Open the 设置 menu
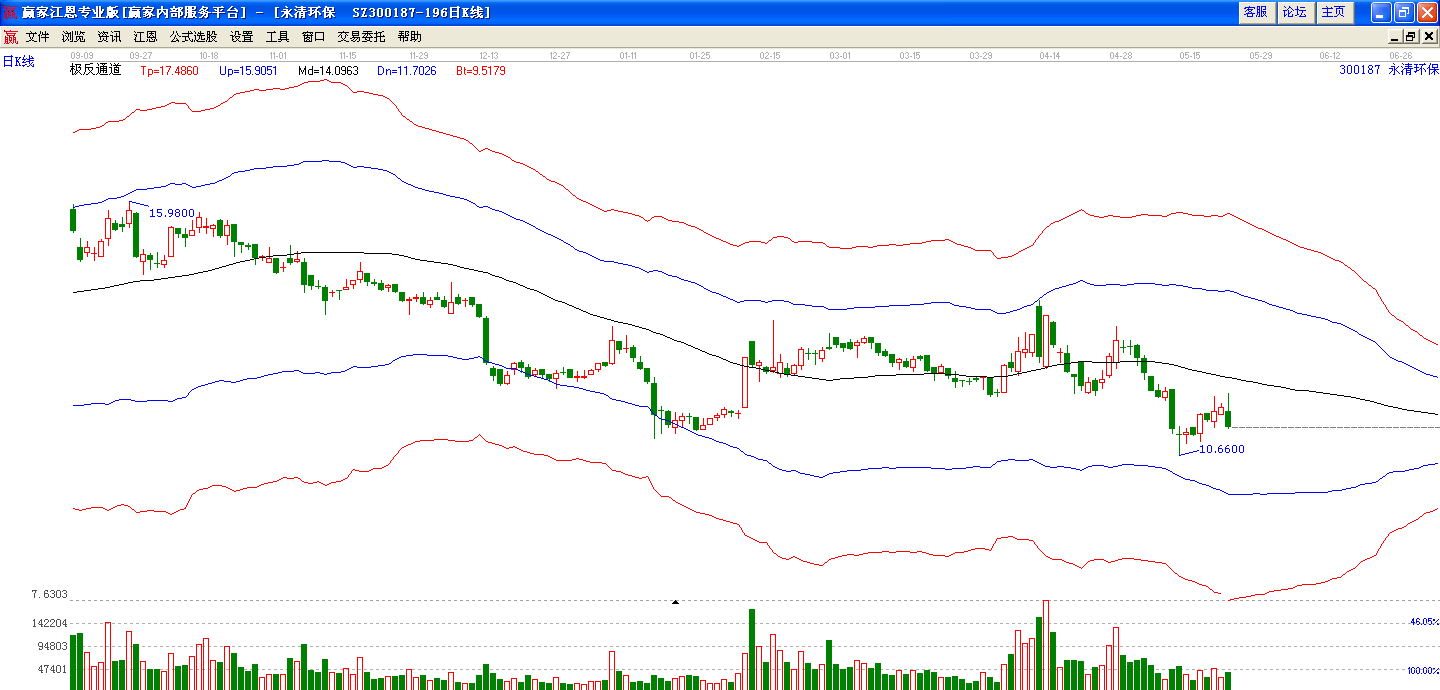The image size is (1440, 690). (242, 37)
